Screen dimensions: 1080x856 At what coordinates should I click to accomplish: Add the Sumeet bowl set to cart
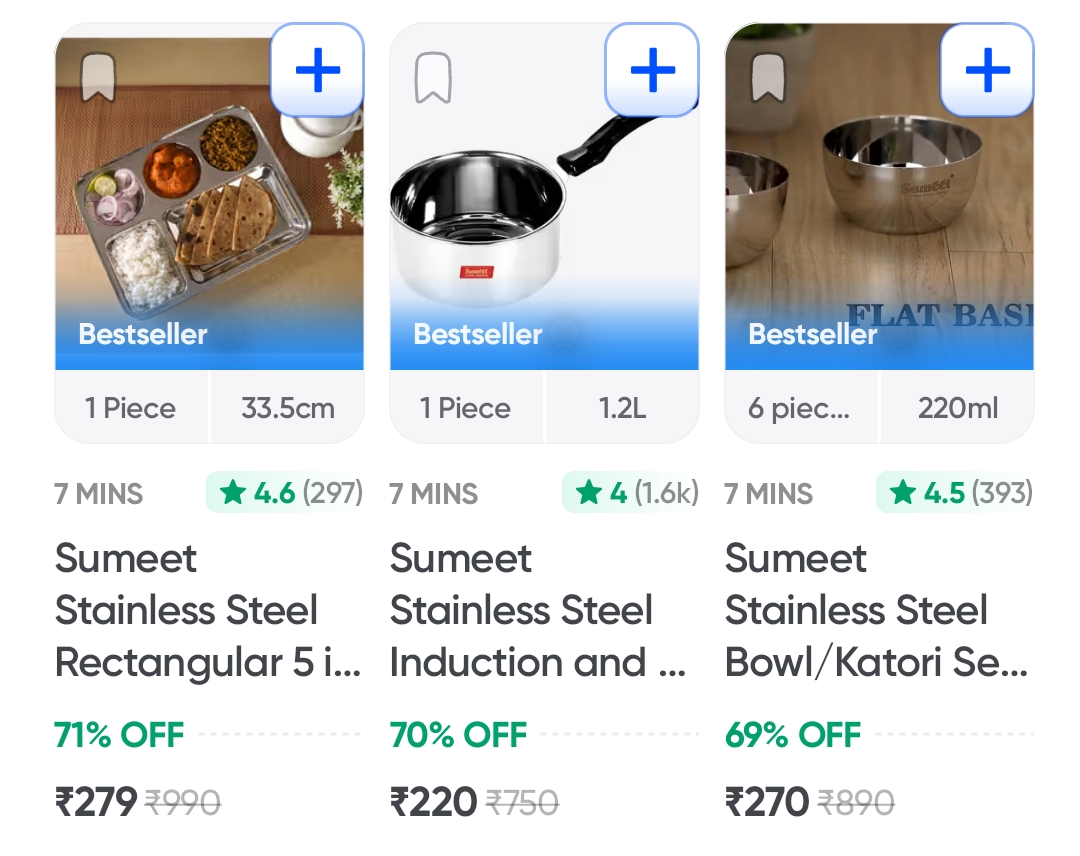[987, 70]
